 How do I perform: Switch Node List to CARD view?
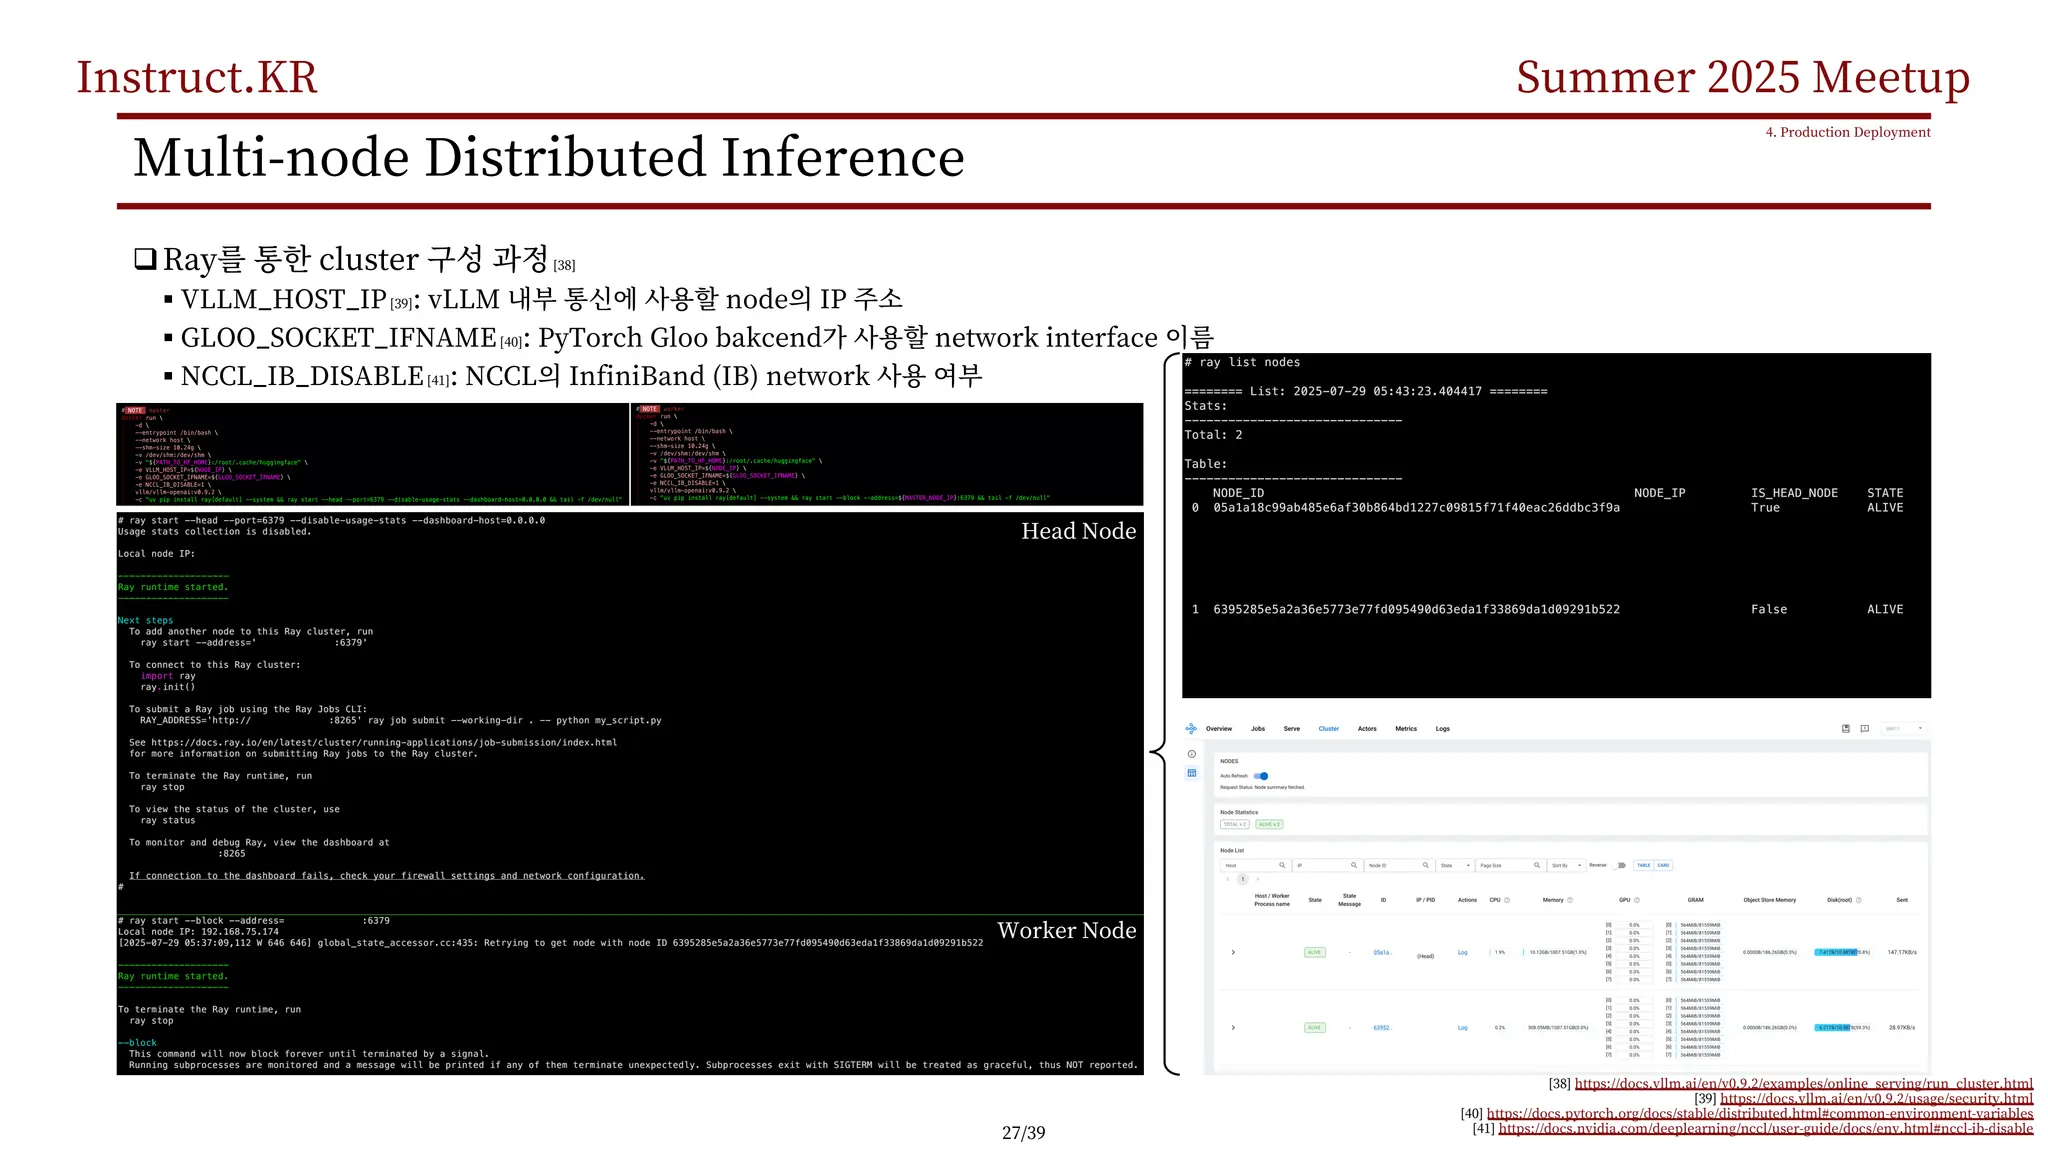point(1663,865)
